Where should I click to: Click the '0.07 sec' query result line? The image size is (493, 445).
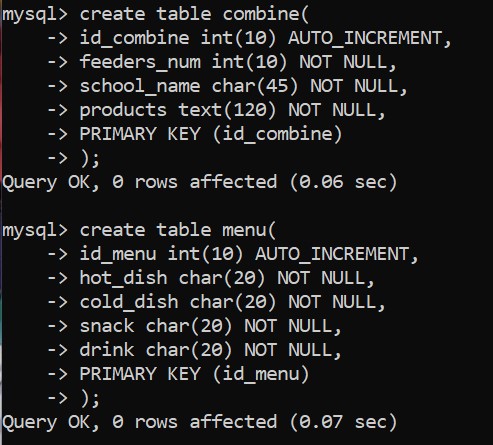pyautogui.click(x=199, y=422)
